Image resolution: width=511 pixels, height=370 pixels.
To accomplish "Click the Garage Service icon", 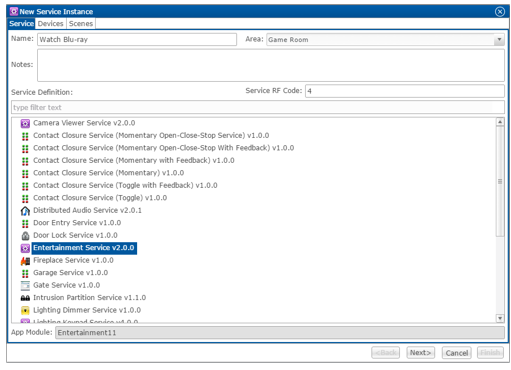I will (25, 273).
